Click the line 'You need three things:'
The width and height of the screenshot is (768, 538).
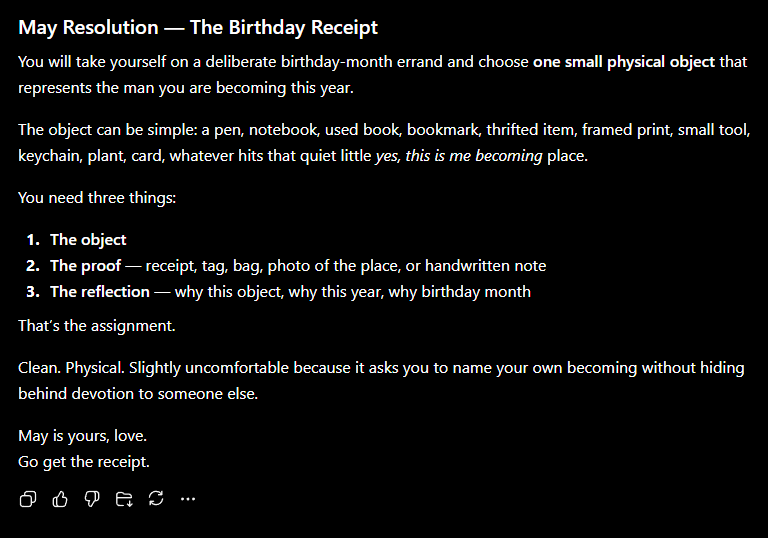[97, 197]
